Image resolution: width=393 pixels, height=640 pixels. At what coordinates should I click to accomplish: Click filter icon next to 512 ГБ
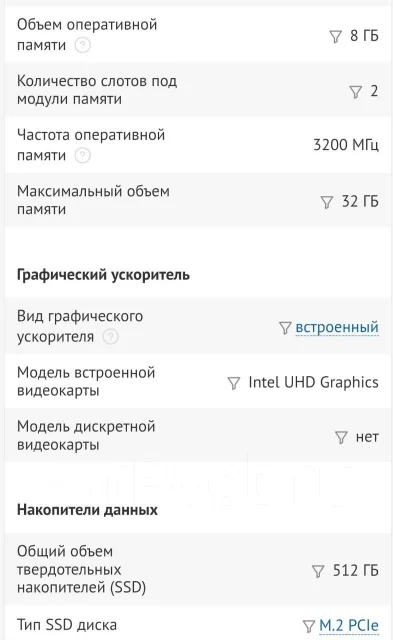(x=318, y=571)
